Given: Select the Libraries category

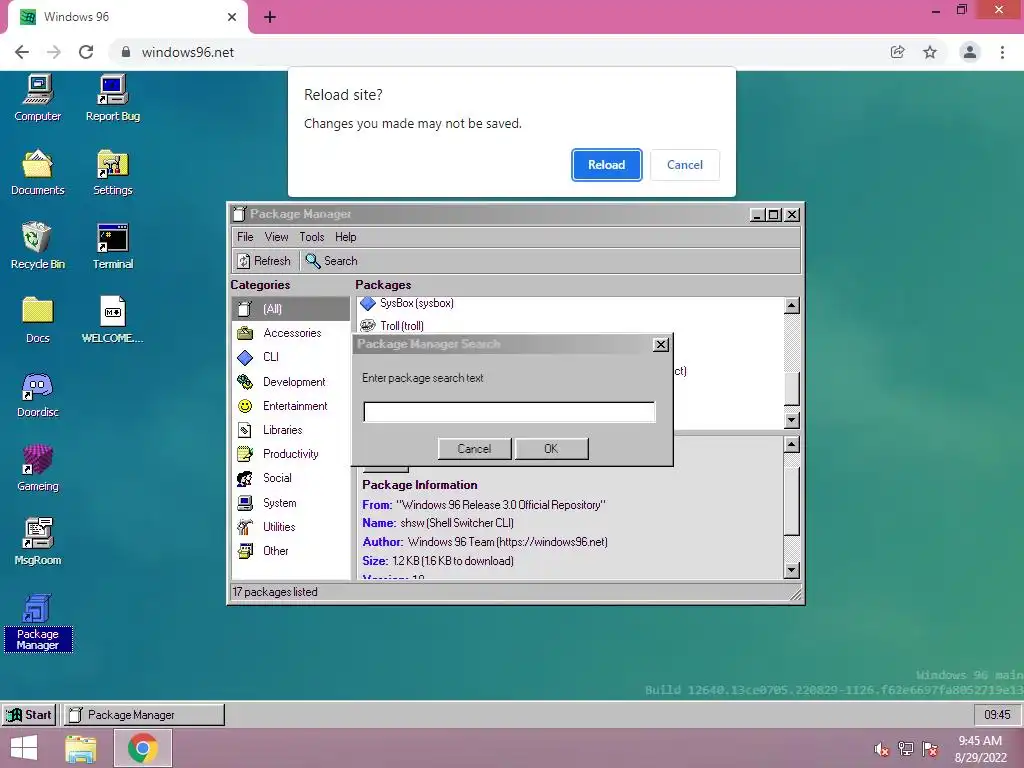Looking at the screenshot, I should pos(291,430).
